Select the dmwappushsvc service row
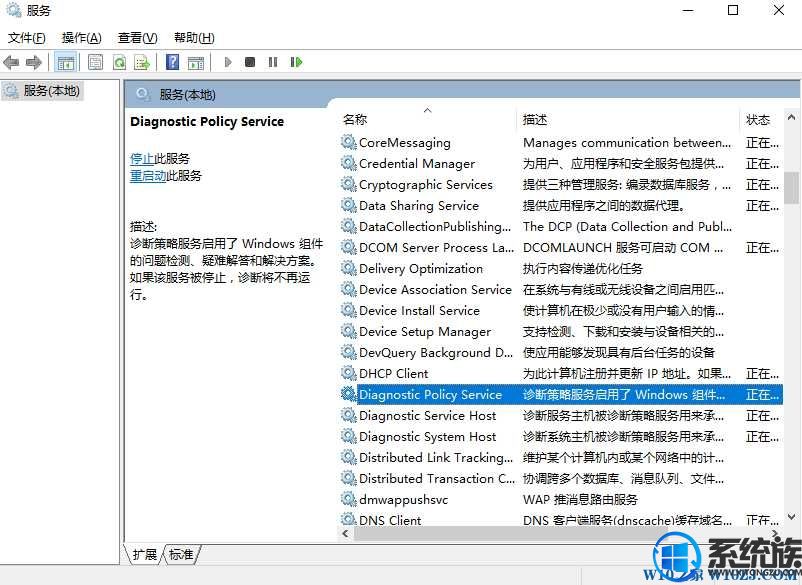This screenshot has width=802, height=585. tap(561, 499)
